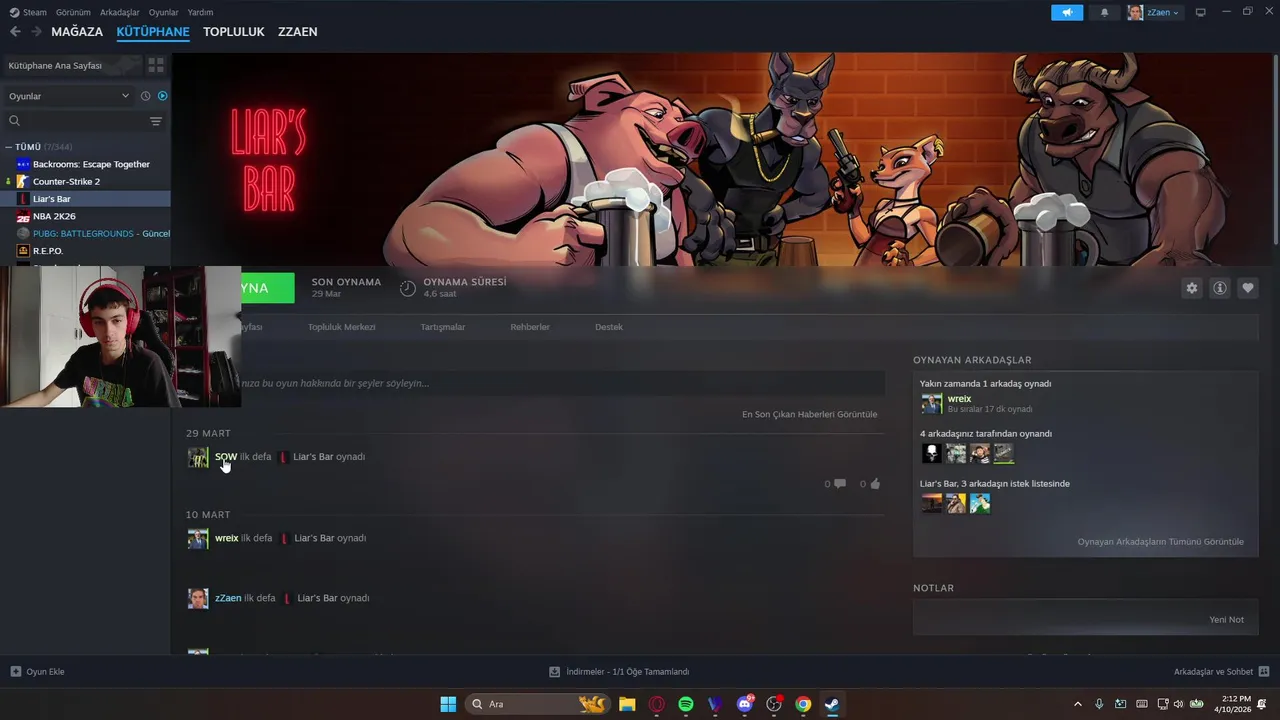
Task: Open the Destek tab
Action: [x=609, y=327]
